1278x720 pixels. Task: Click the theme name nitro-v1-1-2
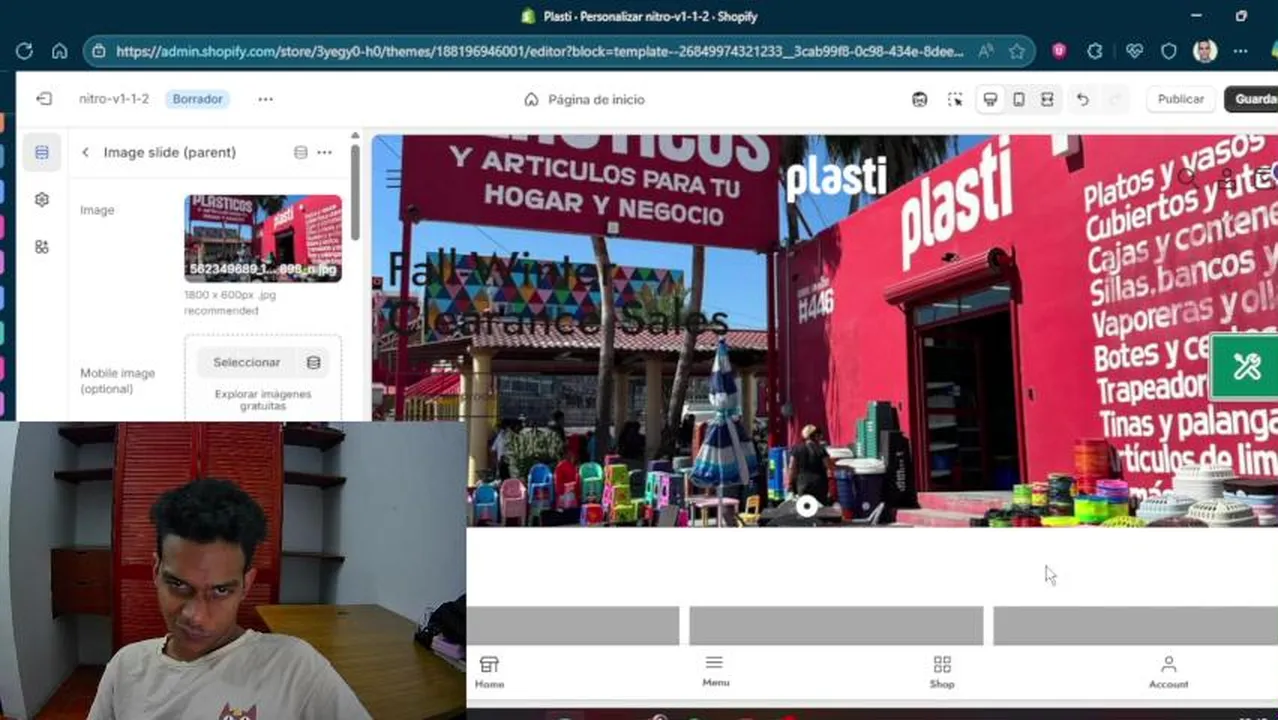(114, 99)
